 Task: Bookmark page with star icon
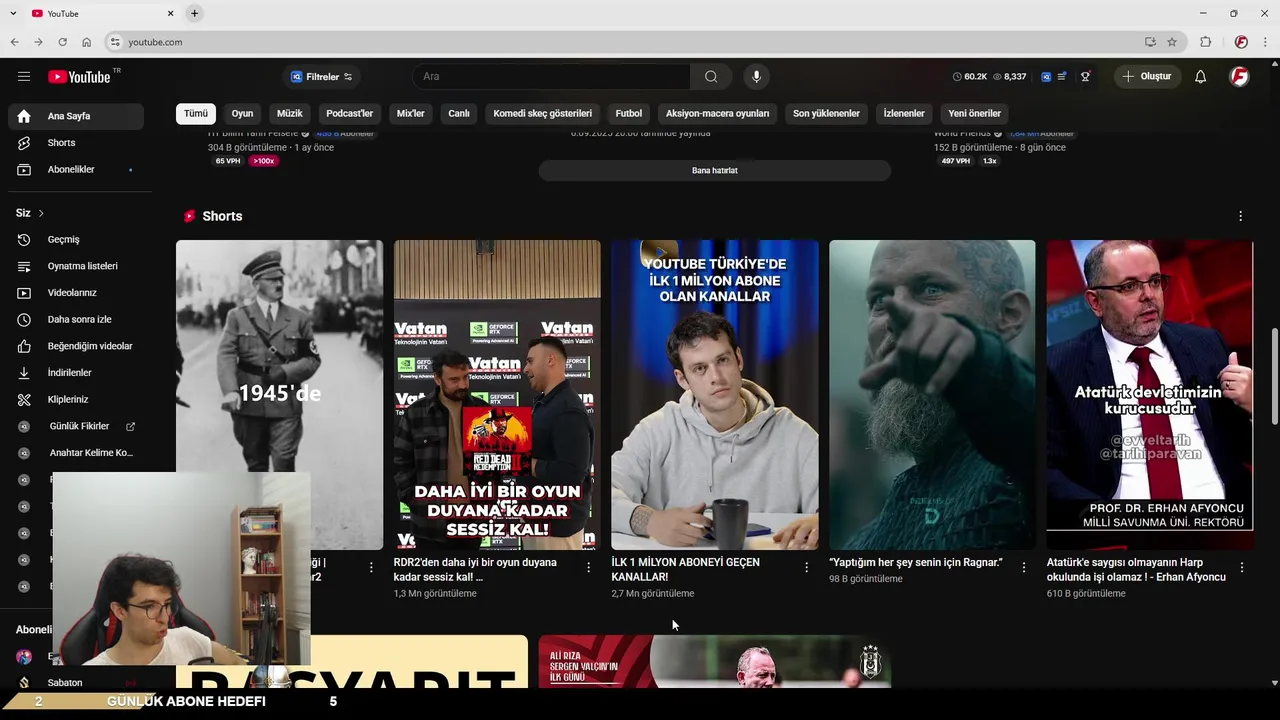click(x=1172, y=42)
